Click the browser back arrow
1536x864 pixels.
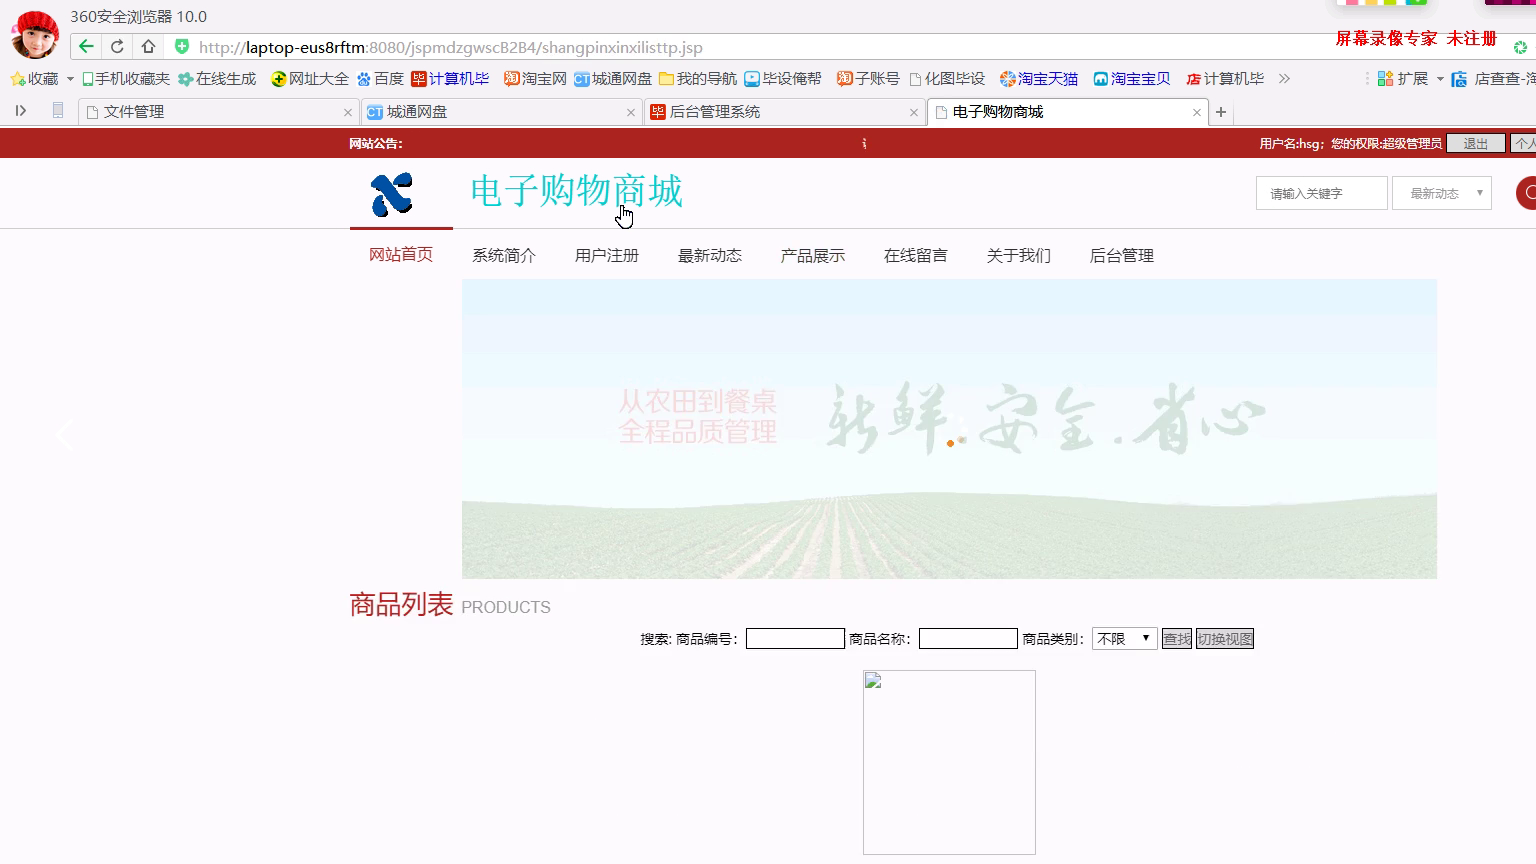86,46
